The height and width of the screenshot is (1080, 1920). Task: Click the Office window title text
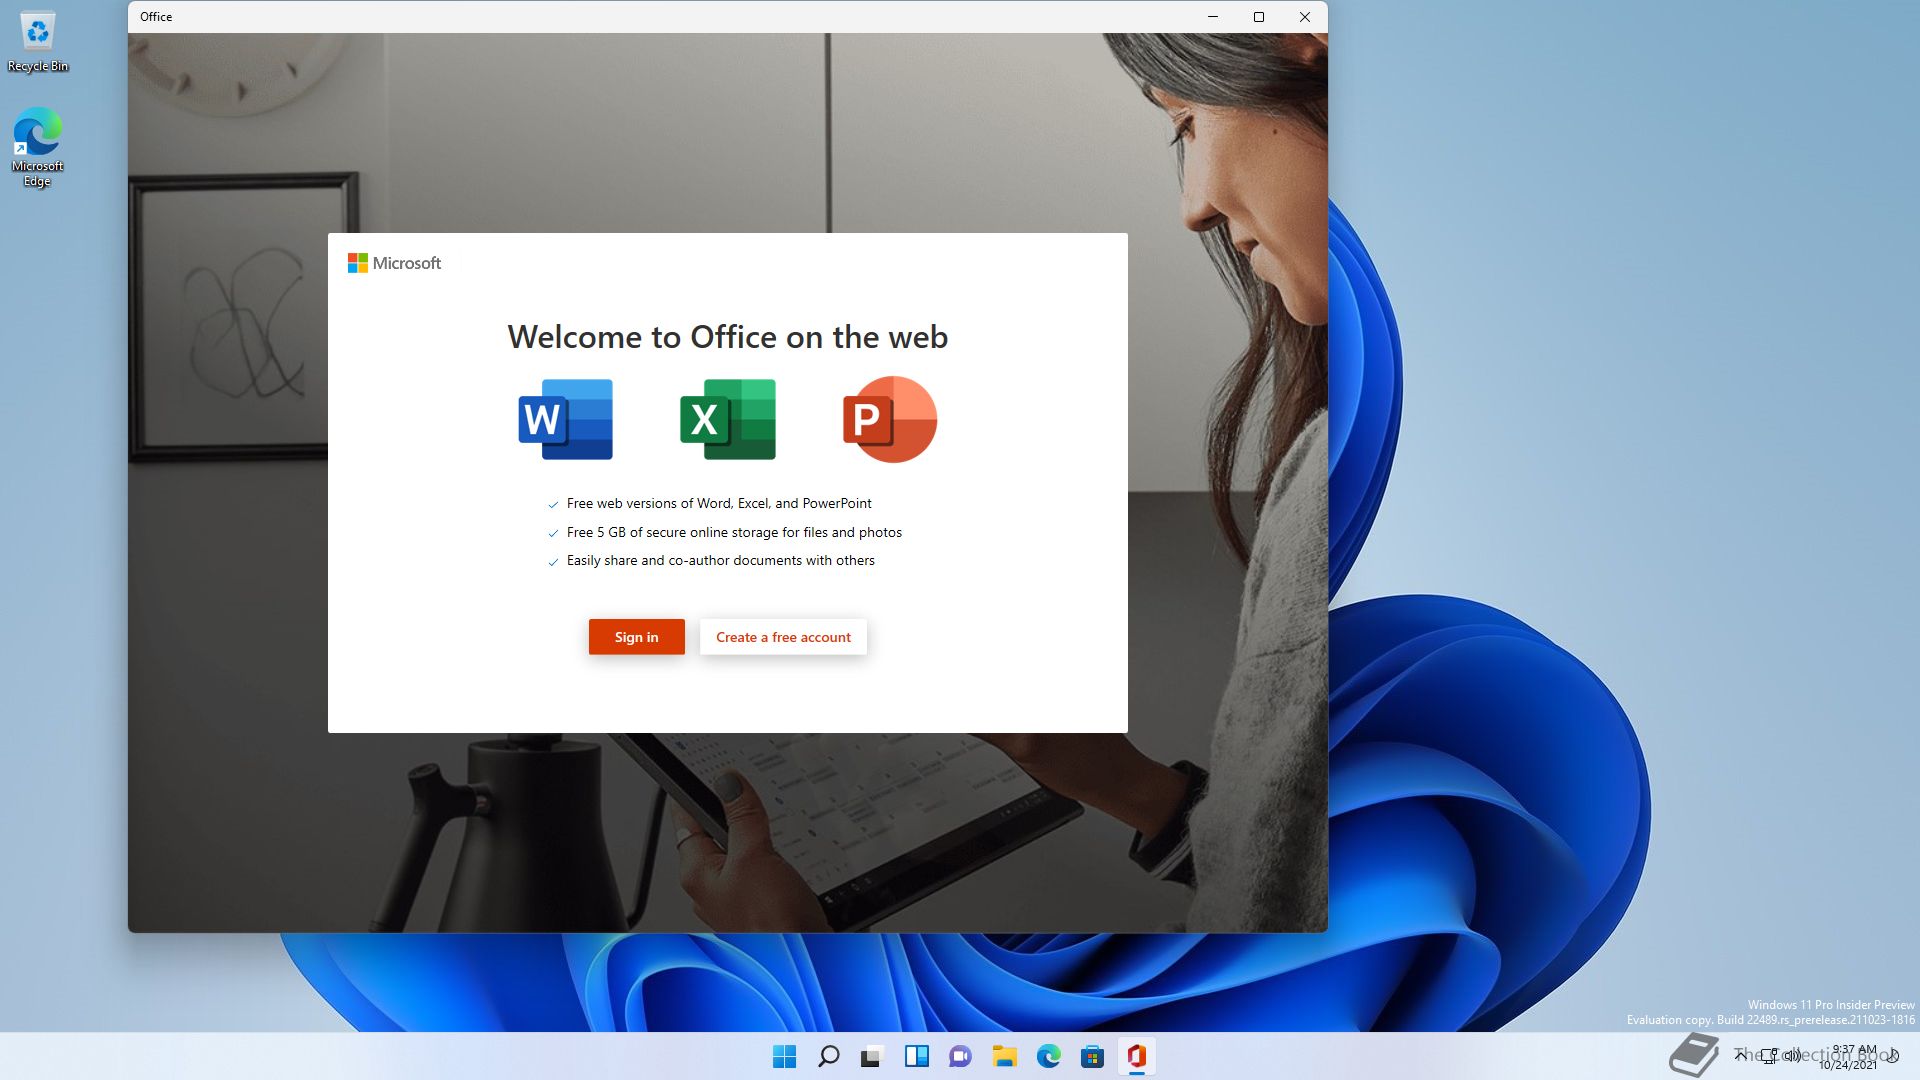[x=156, y=17]
